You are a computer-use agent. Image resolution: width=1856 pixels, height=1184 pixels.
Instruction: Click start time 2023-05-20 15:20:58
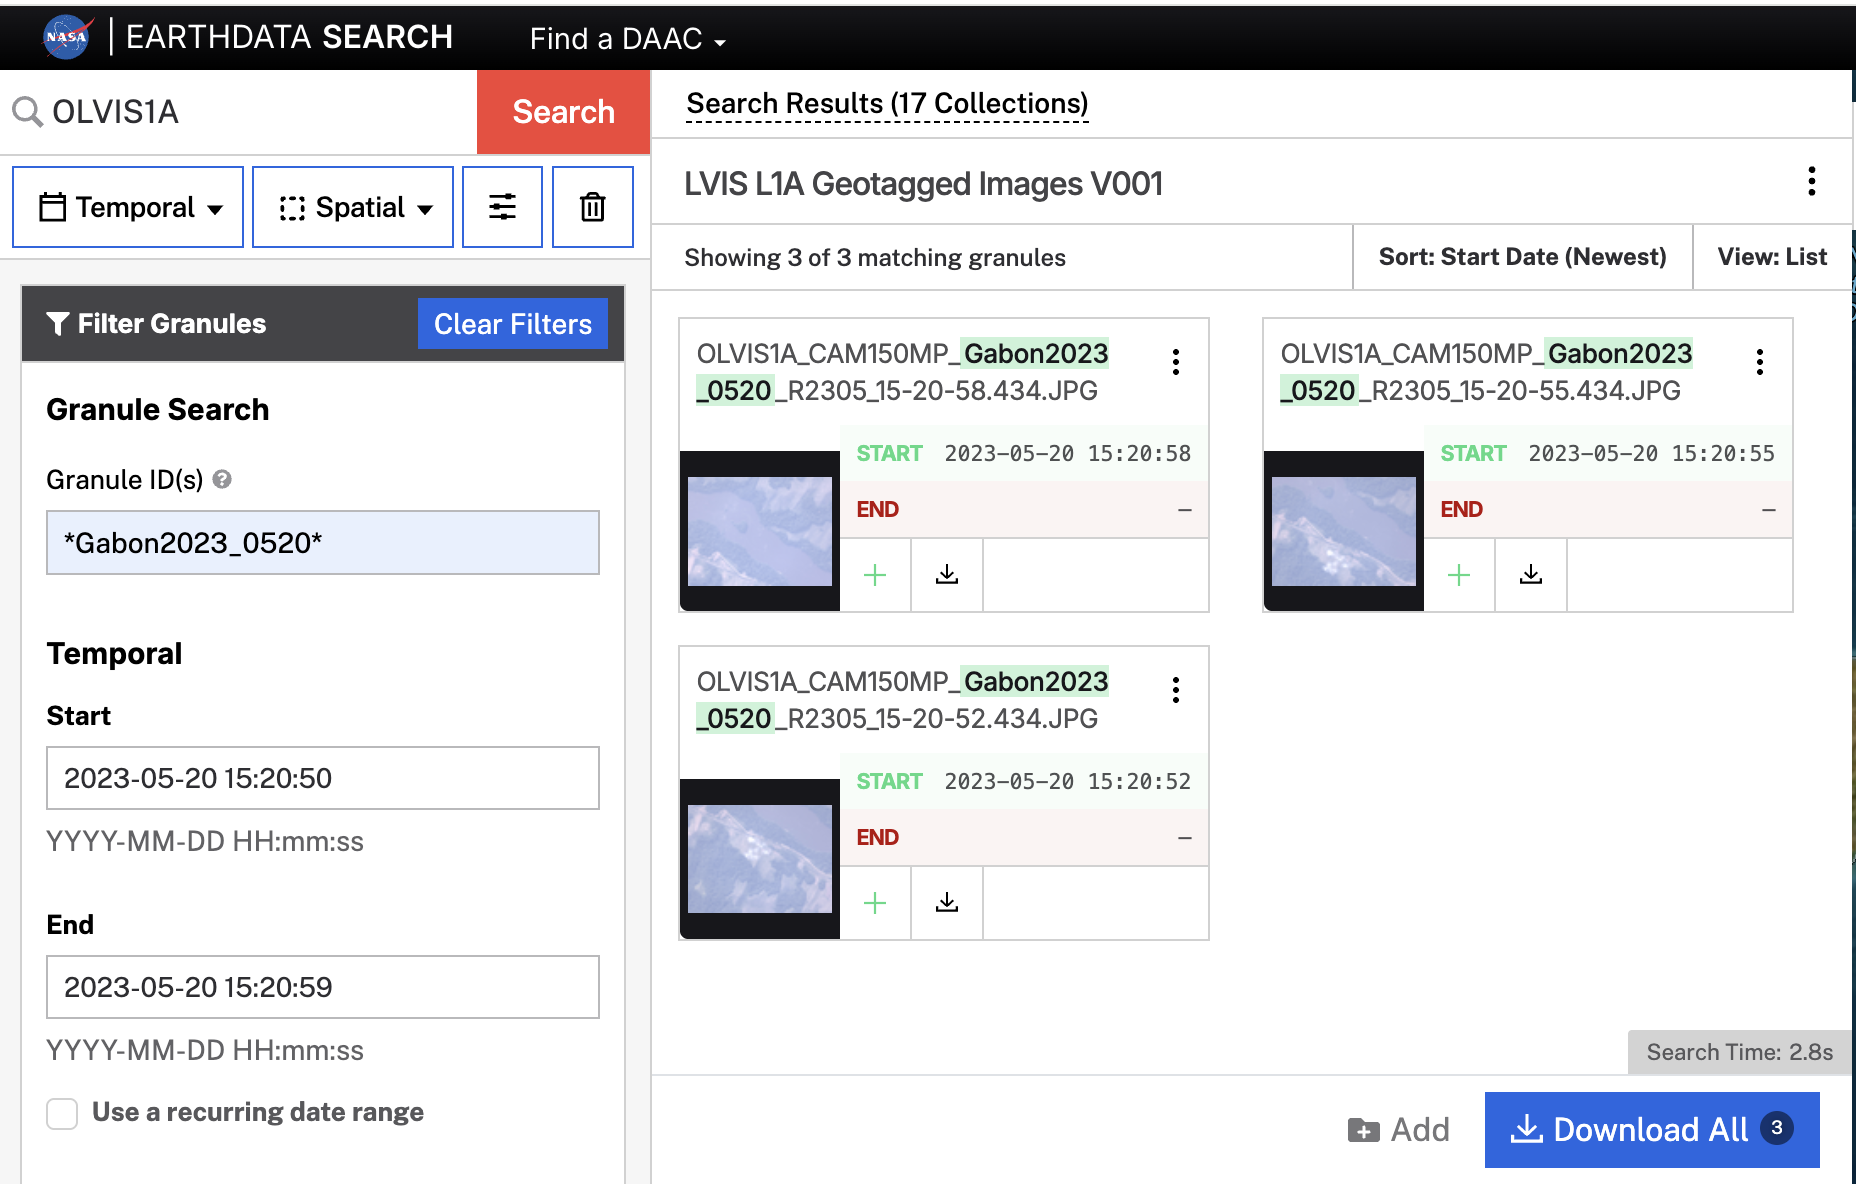1067,454
